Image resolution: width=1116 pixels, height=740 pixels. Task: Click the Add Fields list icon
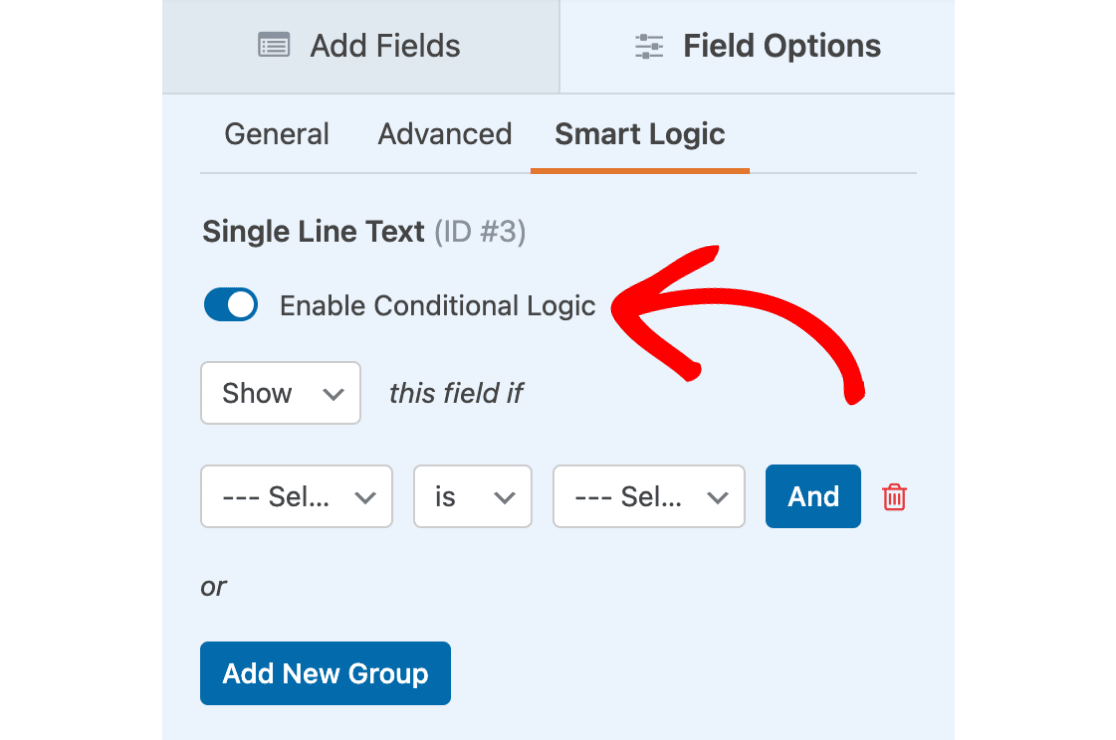coord(274,46)
